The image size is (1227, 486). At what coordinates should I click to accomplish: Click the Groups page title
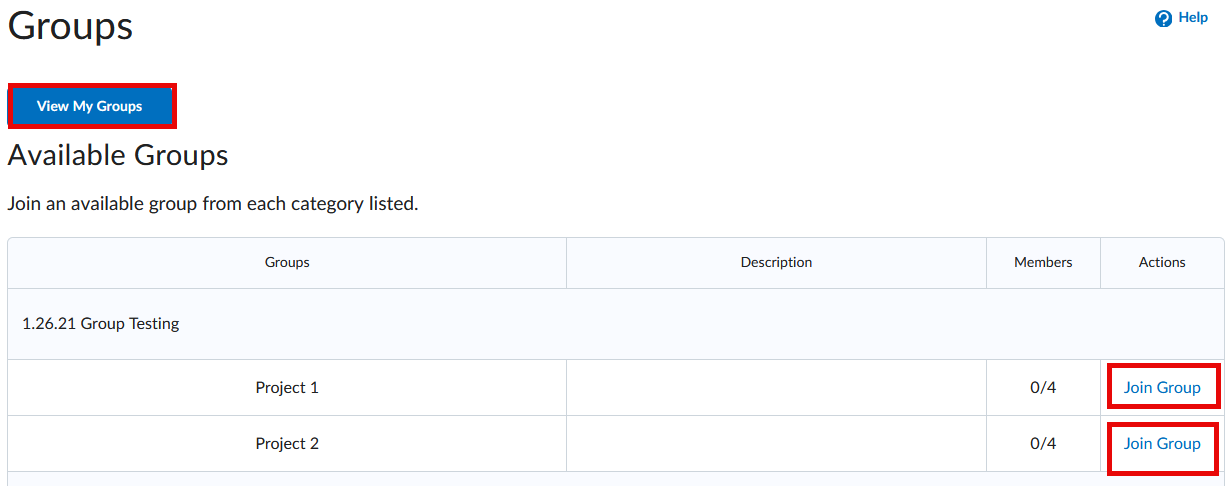[70, 26]
